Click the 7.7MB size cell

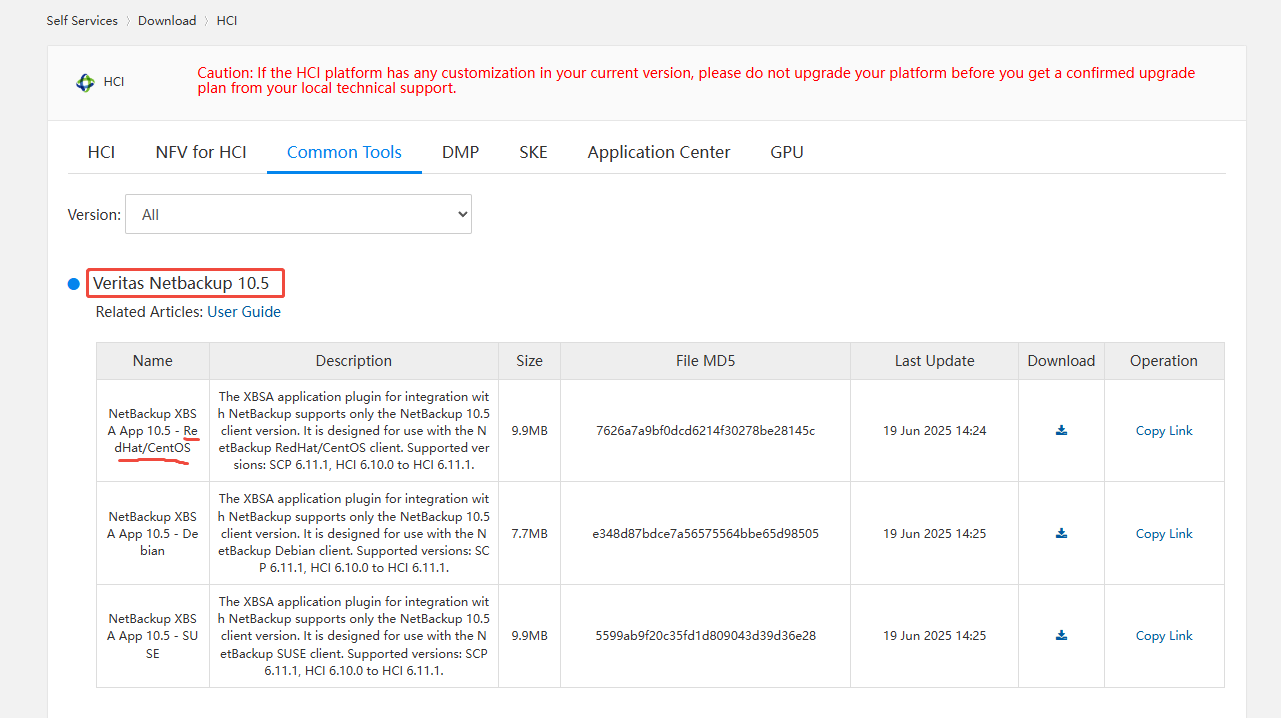pyautogui.click(x=530, y=534)
